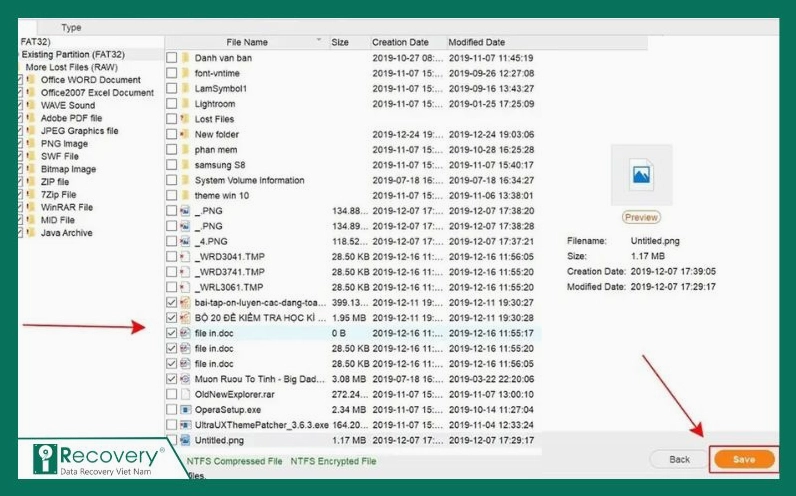Sort list by File Name column header
The width and height of the screenshot is (796, 496).
(247, 43)
